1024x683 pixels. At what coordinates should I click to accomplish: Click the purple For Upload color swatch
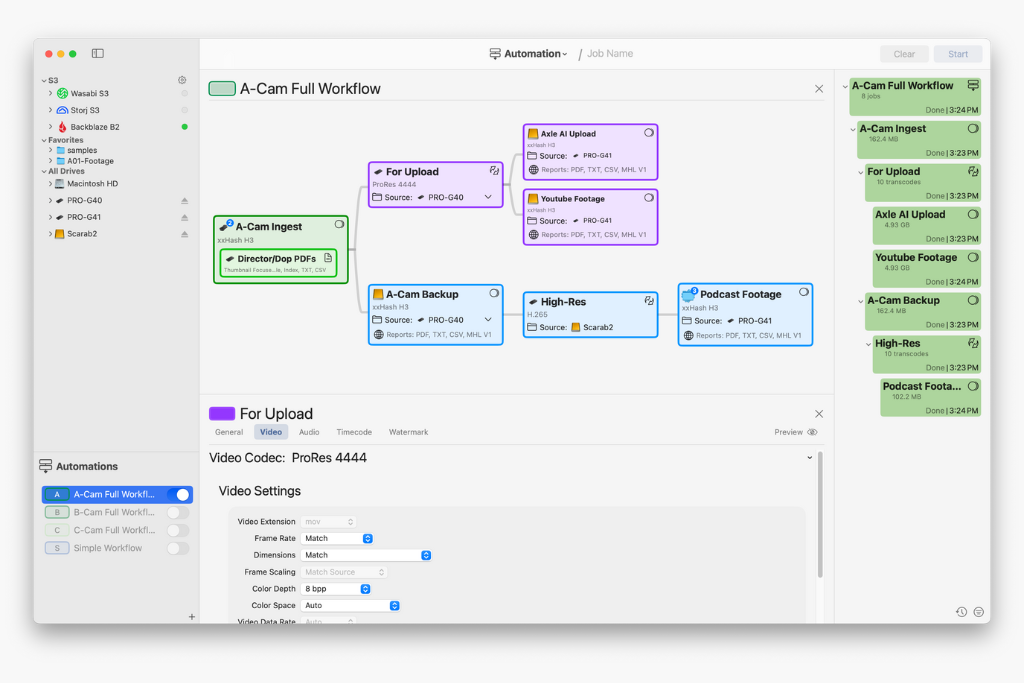click(x=222, y=414)
